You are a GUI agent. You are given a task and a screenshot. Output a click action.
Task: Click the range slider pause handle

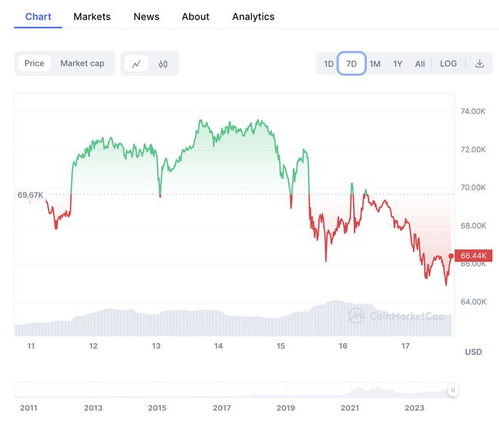pos(453,390)
